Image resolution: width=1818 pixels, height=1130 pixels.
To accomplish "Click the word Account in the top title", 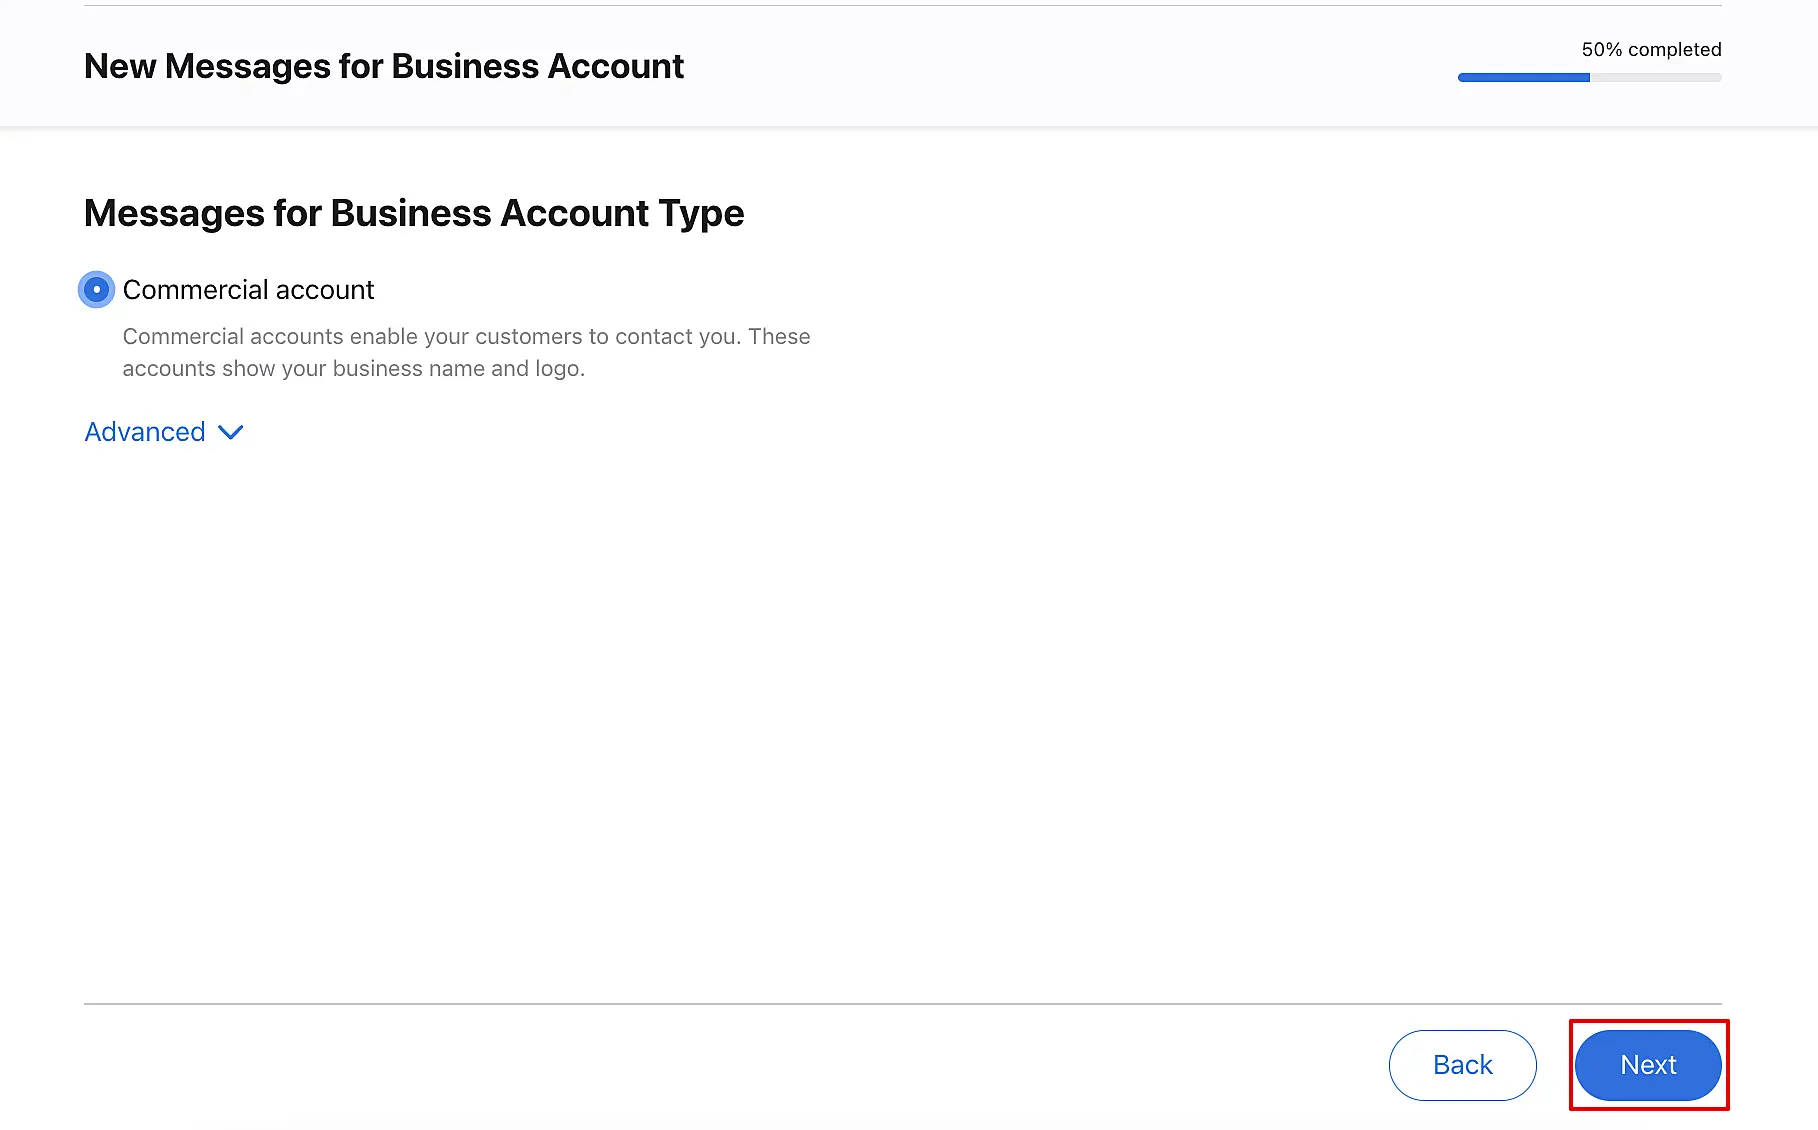I will (615, 66).
